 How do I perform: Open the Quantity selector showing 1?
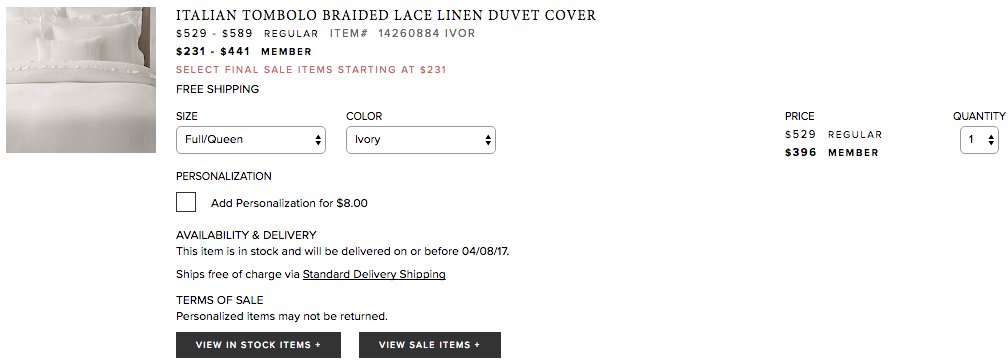[979, 140]
